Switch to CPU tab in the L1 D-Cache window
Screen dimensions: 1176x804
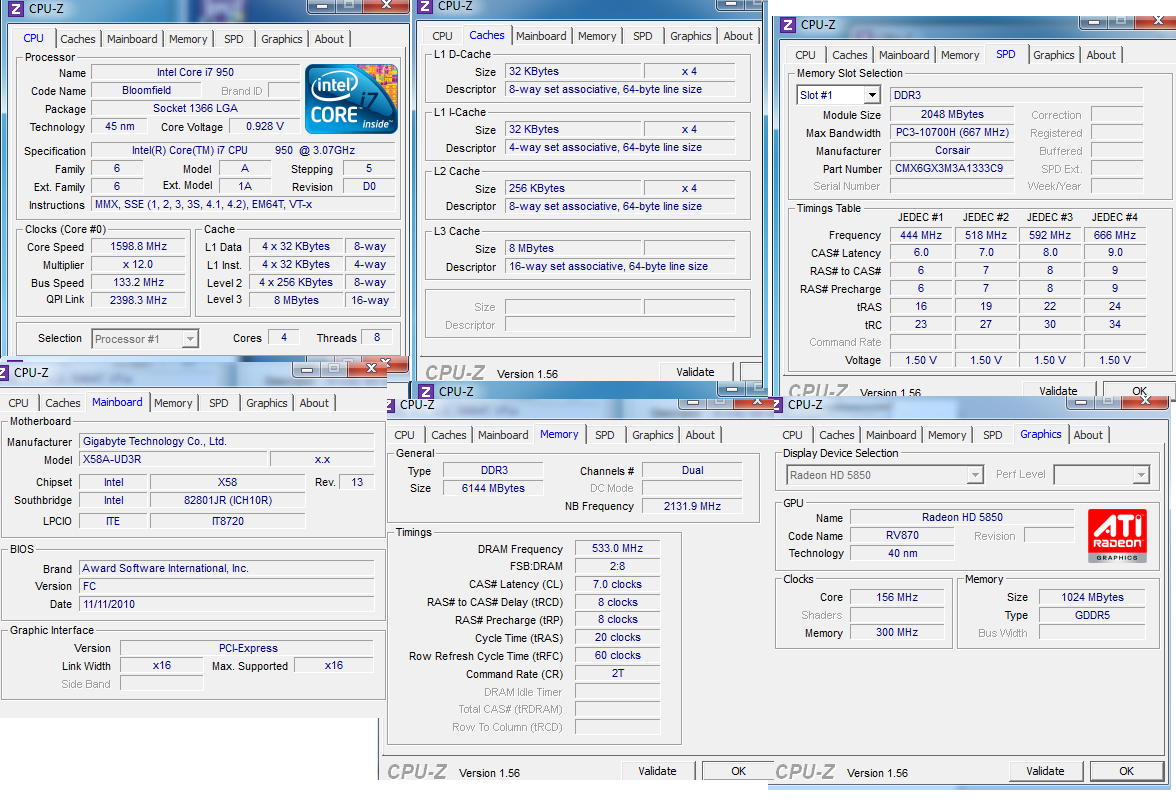point(442,36)
